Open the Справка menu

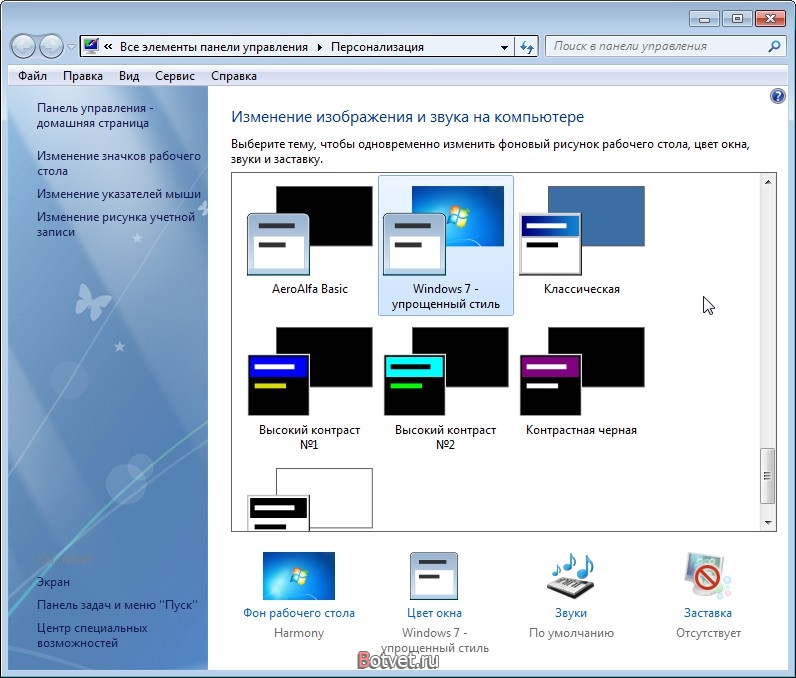(234, 76)
